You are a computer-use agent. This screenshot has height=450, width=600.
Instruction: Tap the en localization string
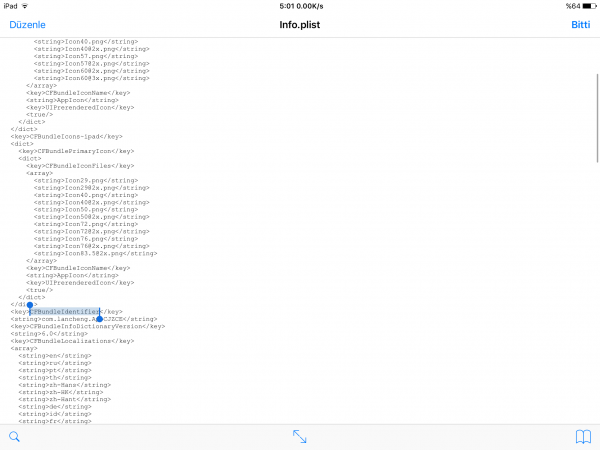coord(55,356)
